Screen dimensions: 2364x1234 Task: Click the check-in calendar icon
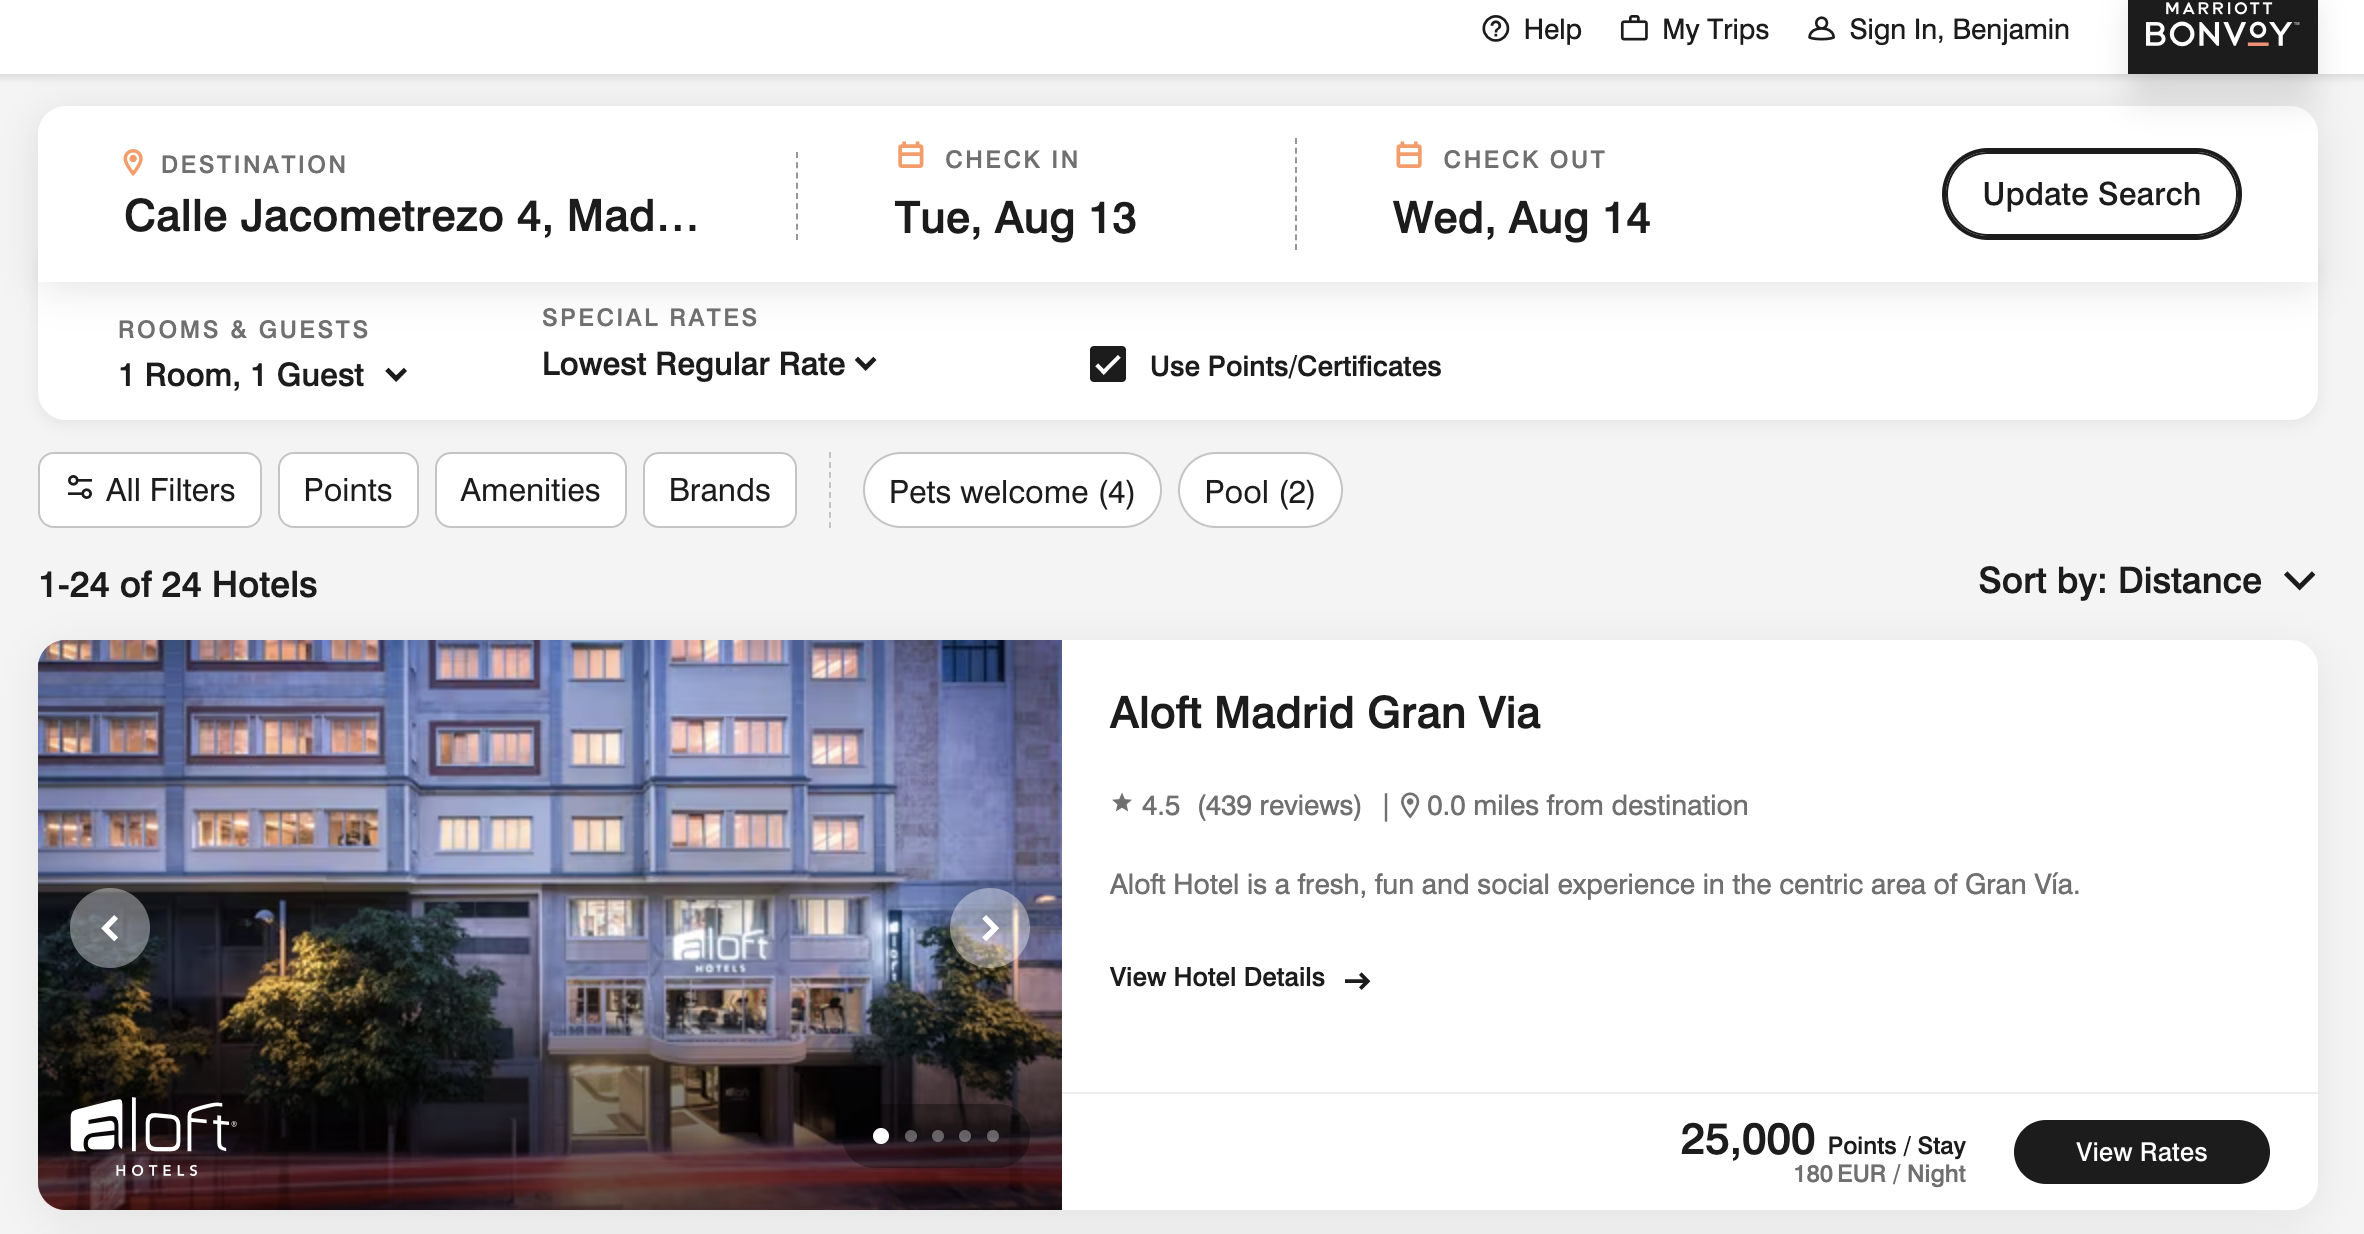point(910,156)
